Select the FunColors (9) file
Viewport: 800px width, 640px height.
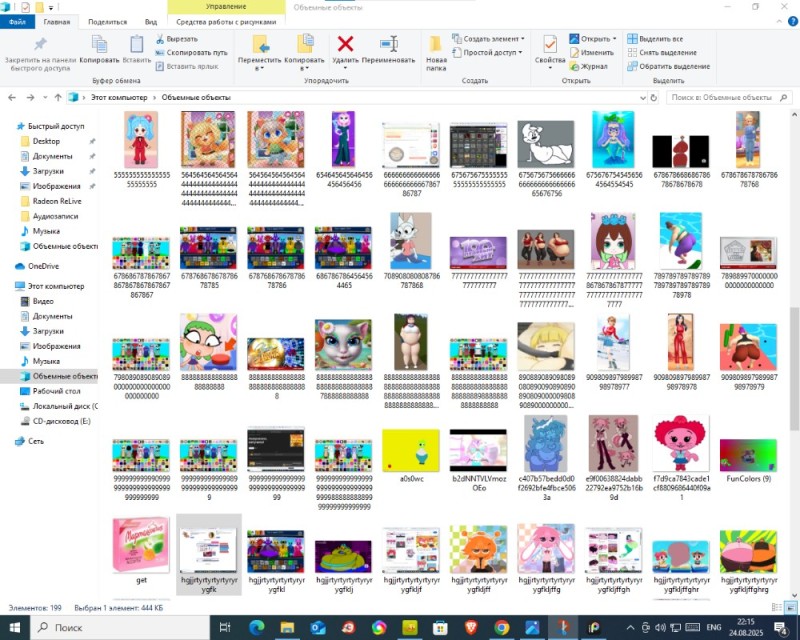(748, 459)
